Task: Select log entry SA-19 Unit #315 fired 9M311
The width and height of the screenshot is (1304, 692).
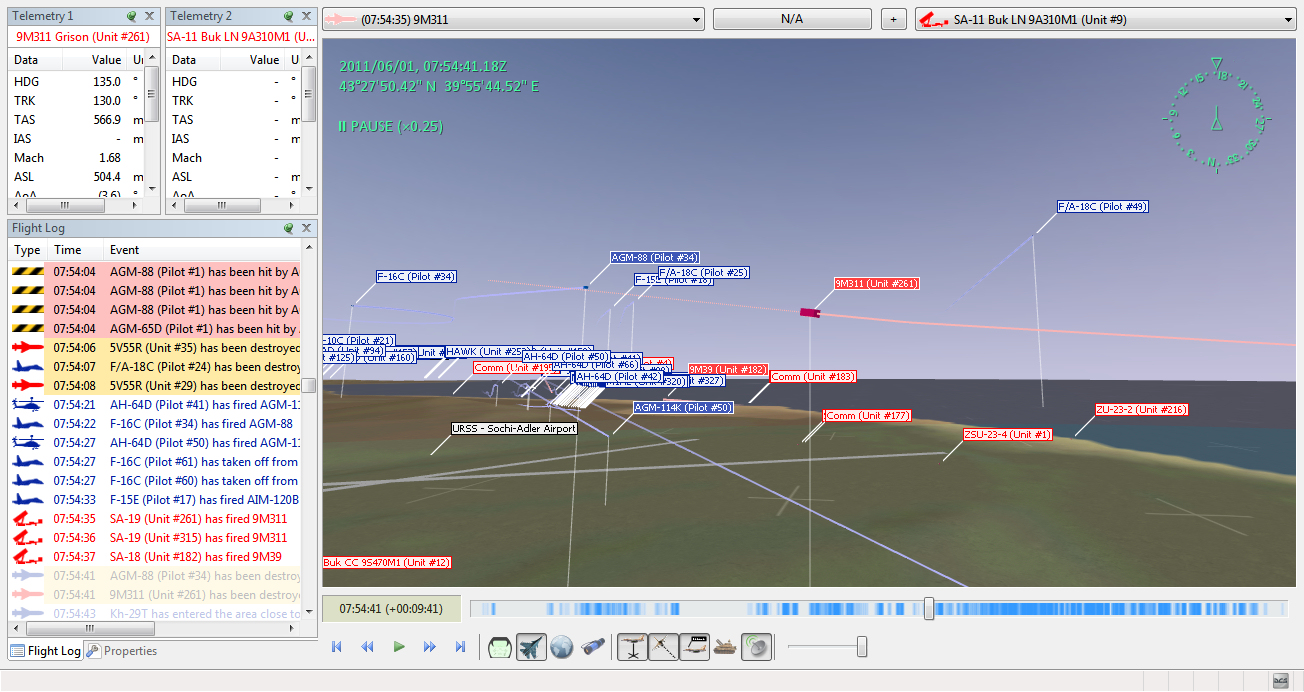Action: click(x=155, y=538)
